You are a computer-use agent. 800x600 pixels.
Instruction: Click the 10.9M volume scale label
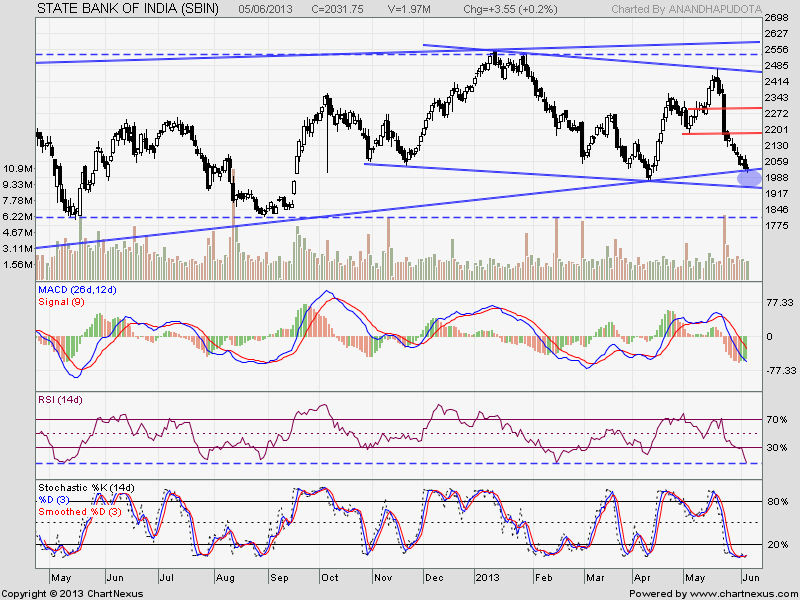pos(18,169)
